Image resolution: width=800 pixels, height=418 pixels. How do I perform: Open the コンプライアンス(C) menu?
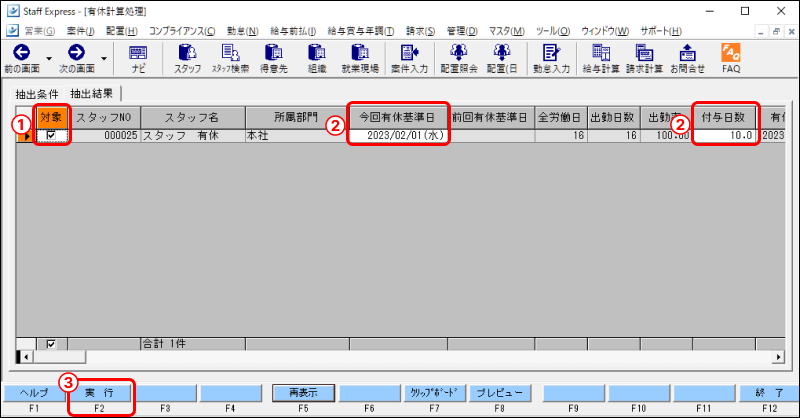tap(182, 31)
